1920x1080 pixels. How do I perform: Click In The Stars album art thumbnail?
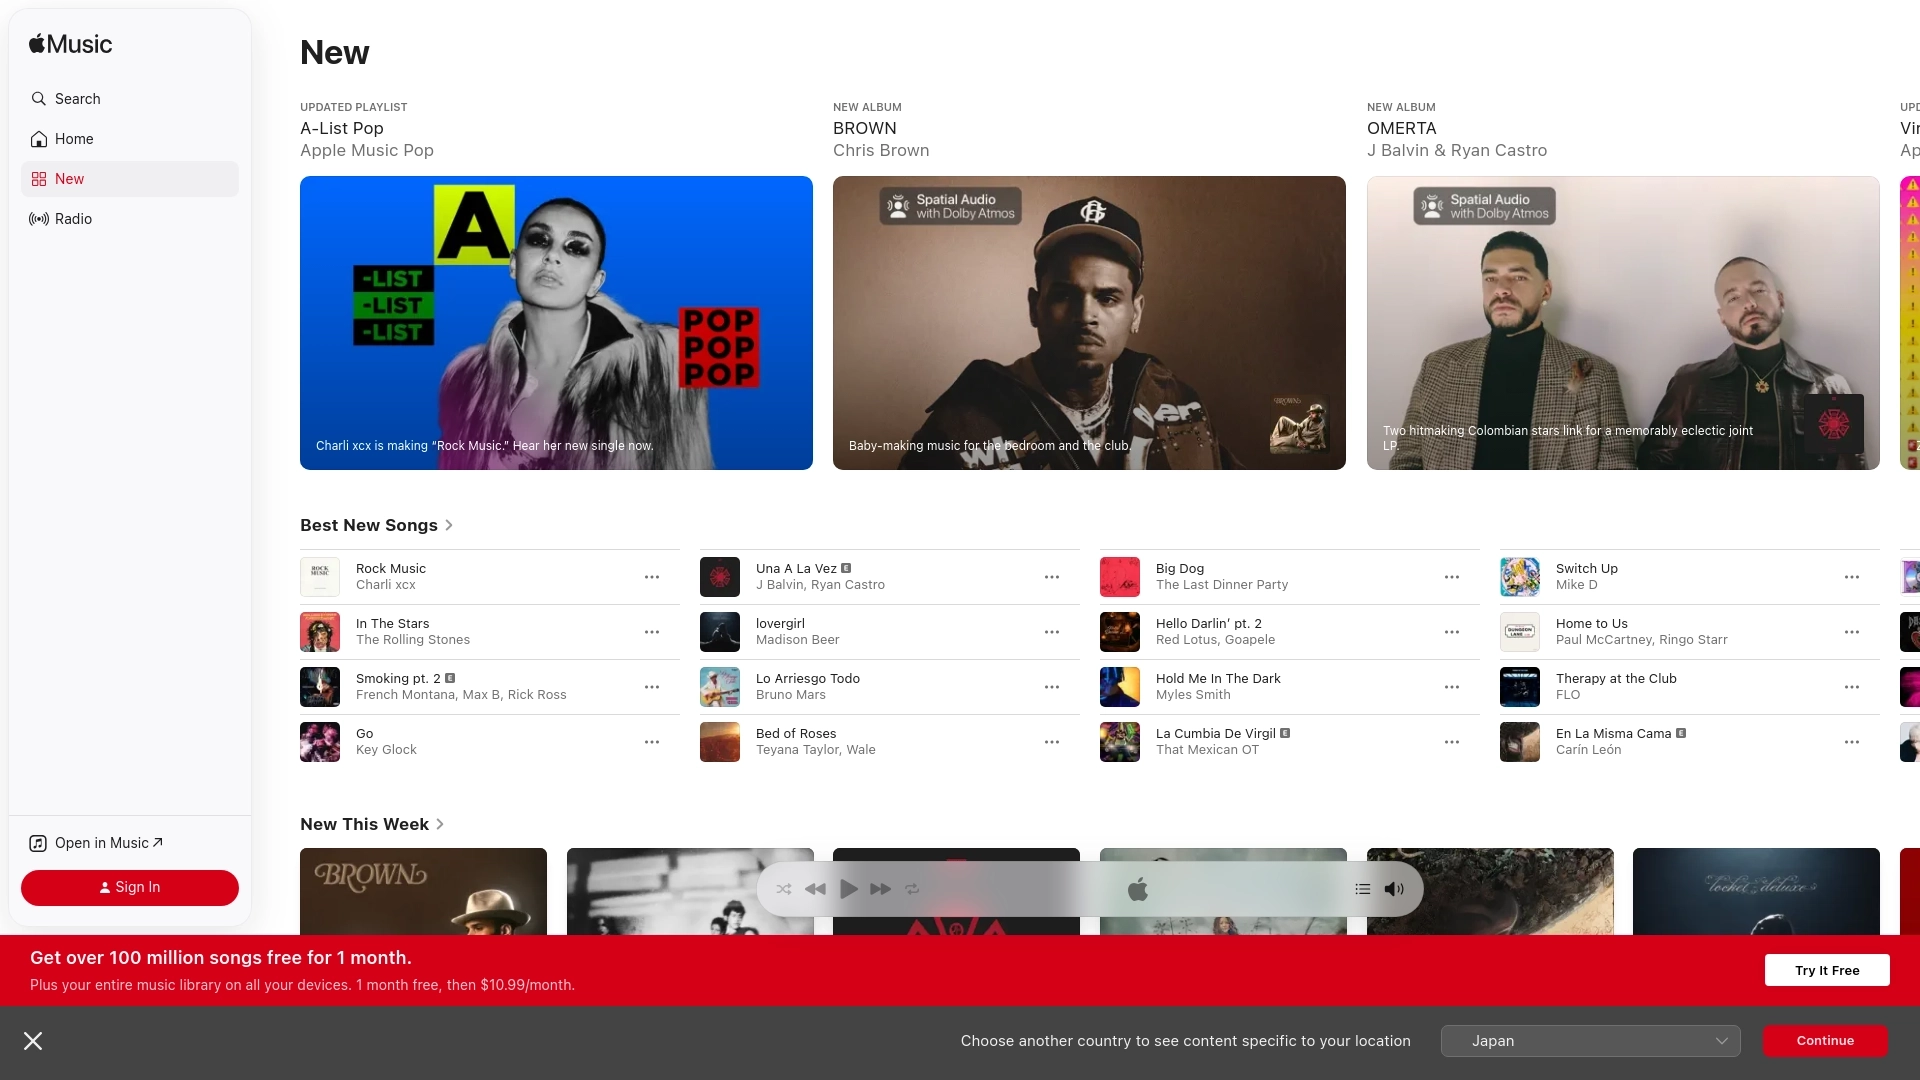point(320,632)
